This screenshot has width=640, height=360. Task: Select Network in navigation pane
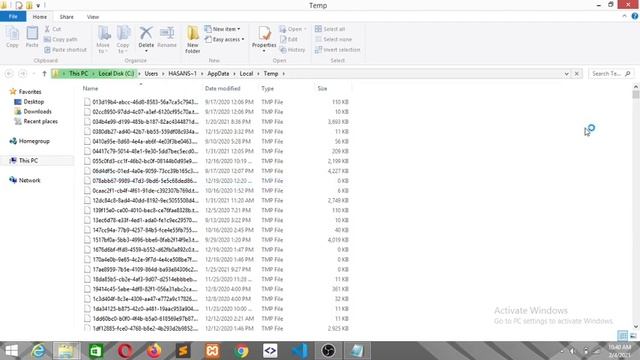tap(29, 180)
